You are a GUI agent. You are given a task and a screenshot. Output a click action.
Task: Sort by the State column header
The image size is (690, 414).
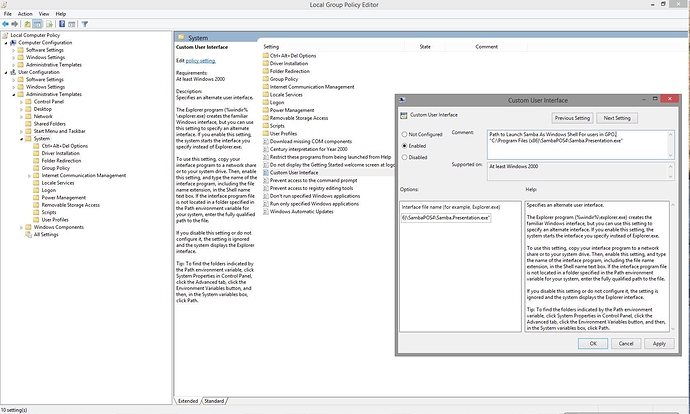(425, 47)
